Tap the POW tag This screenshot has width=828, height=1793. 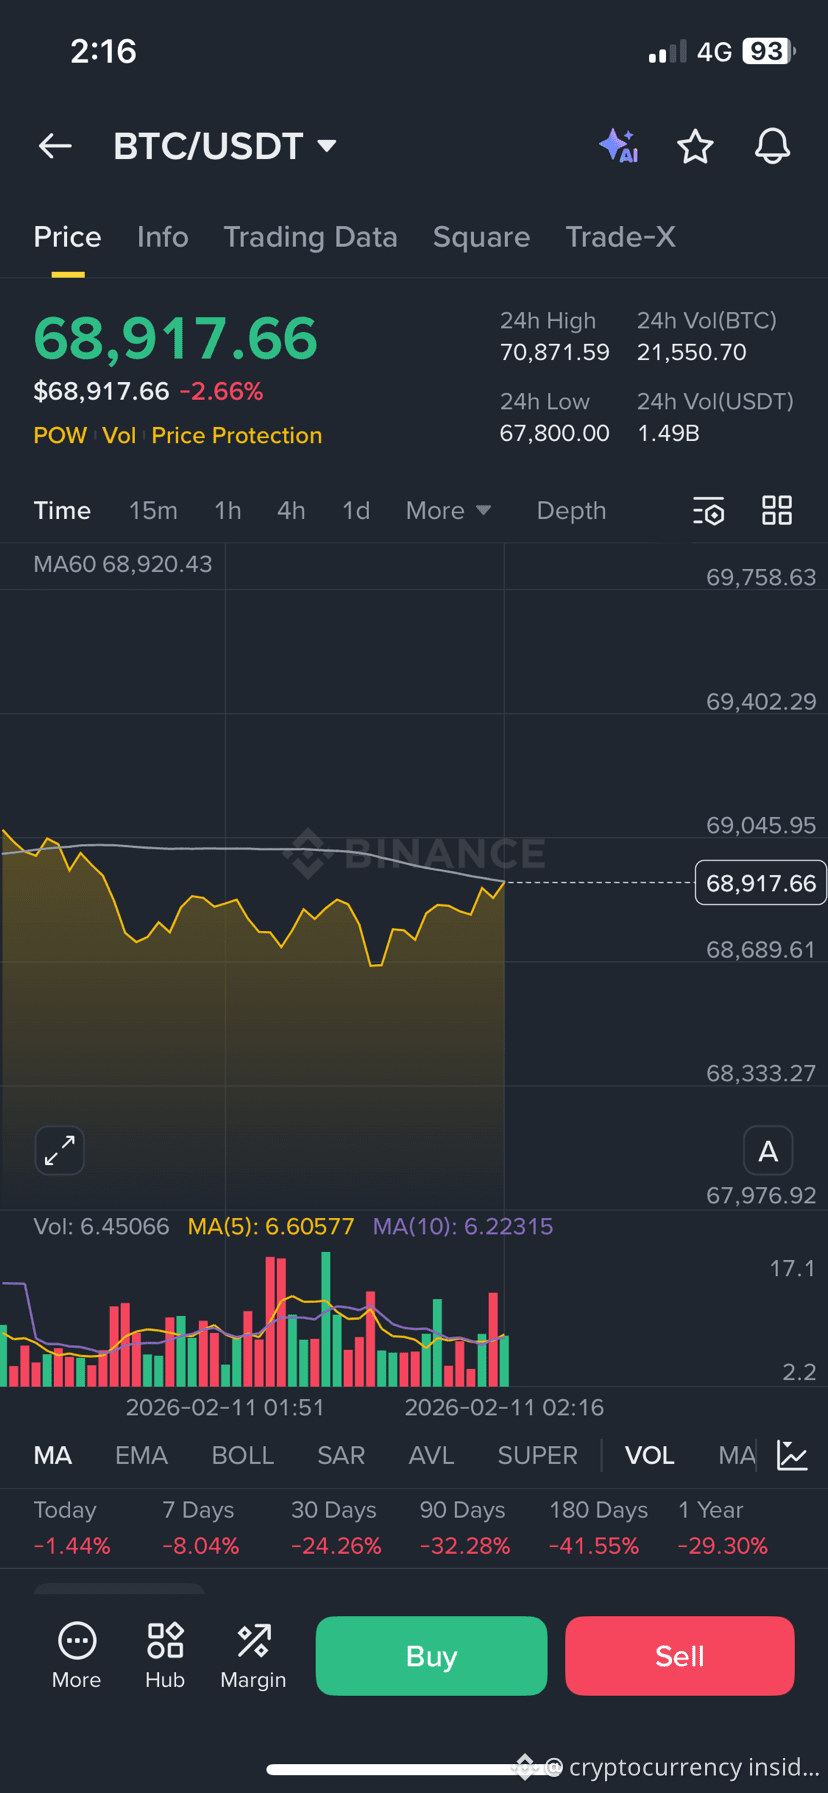click(60, 435)
